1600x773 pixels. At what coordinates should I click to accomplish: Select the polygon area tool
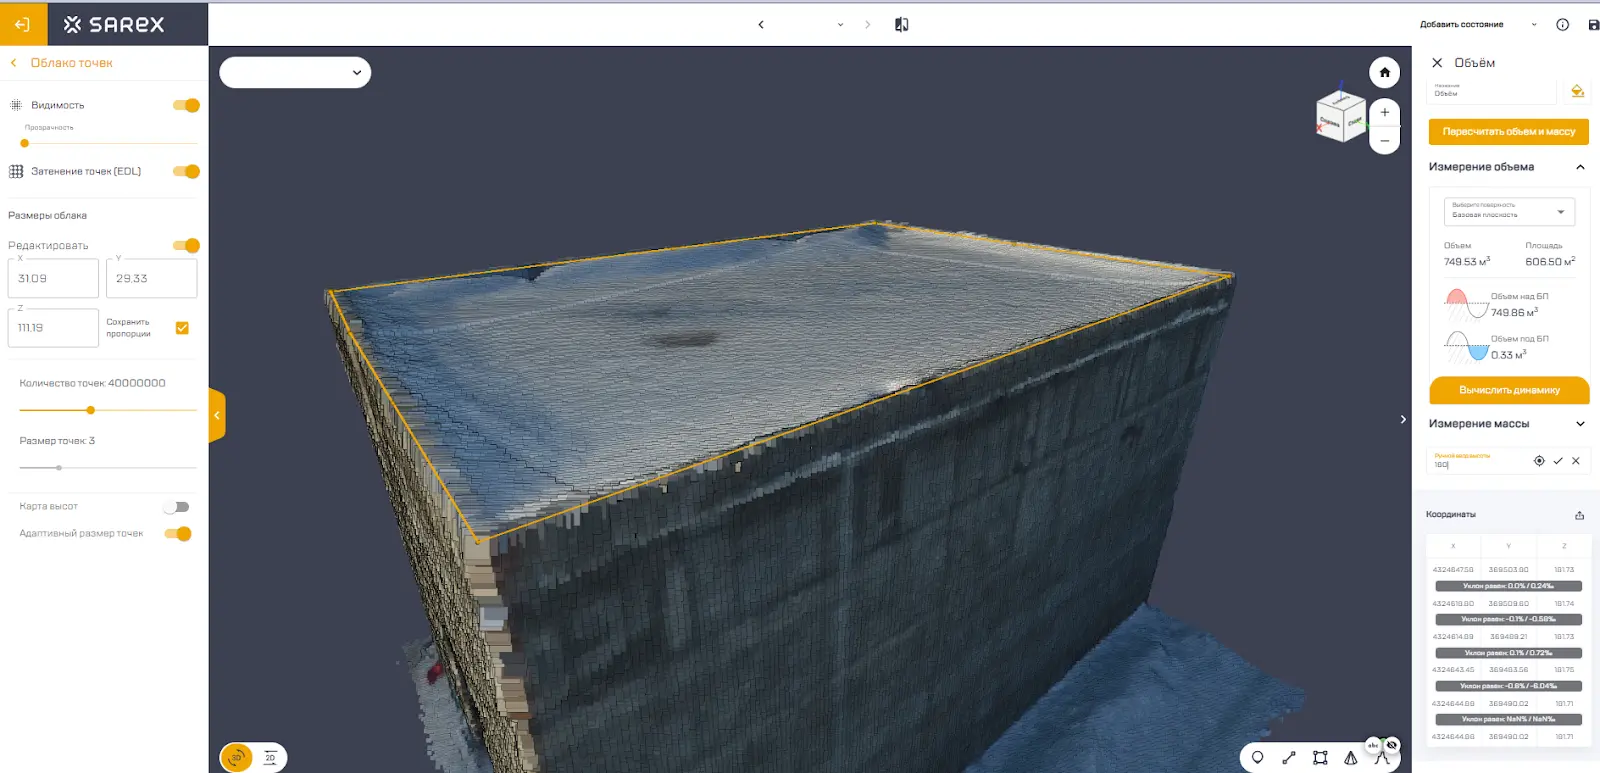pos(1320,758)
